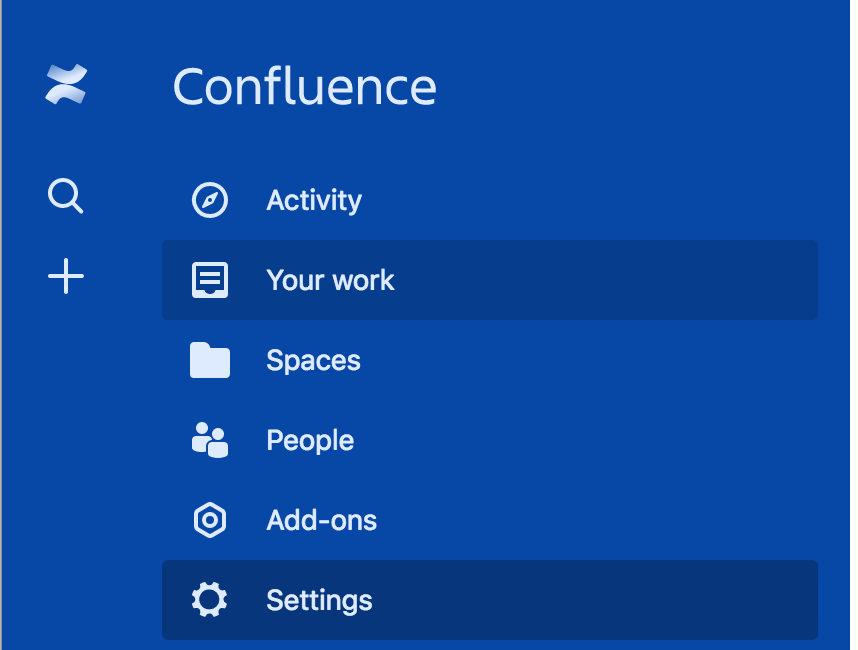The width and height of the screenshot is (858, 650).
Task: Open the People directory
Action: 490,440
